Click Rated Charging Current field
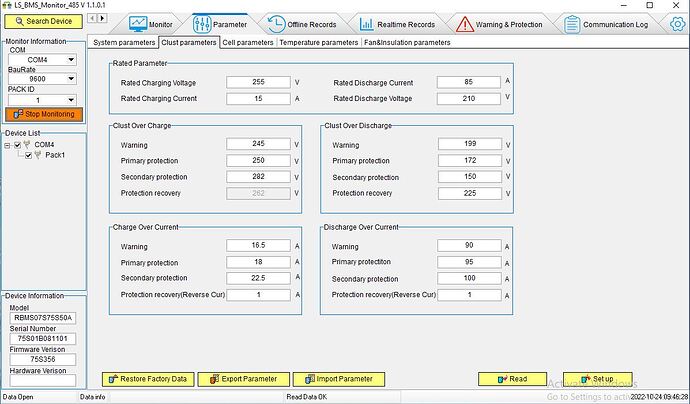This screenshot has height=404, width=690. 258,99
